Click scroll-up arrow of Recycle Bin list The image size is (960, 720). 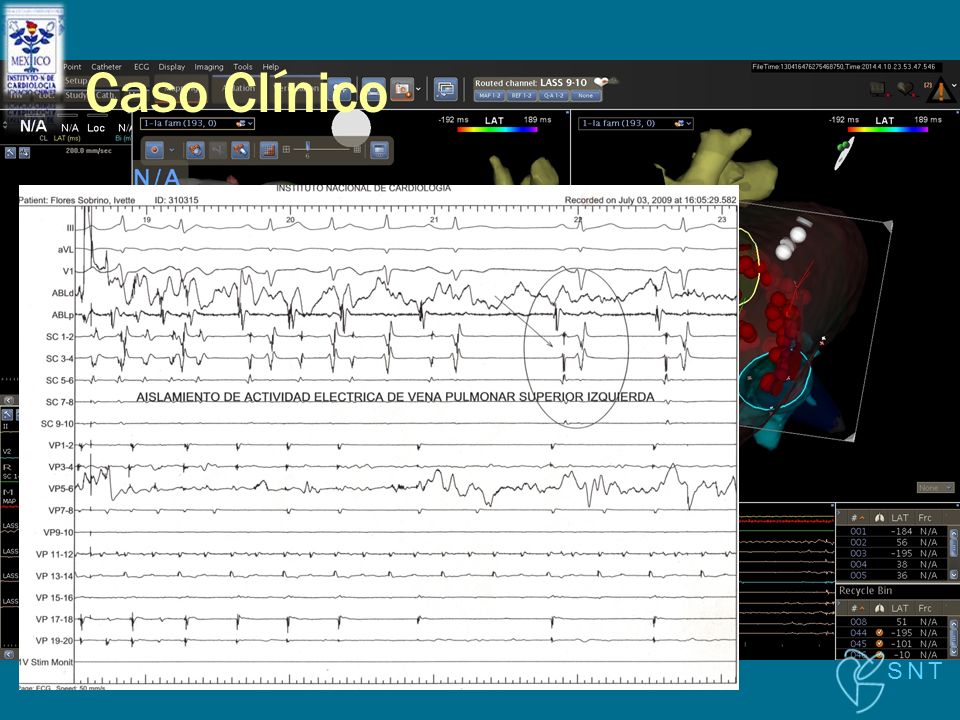[953, 624]
